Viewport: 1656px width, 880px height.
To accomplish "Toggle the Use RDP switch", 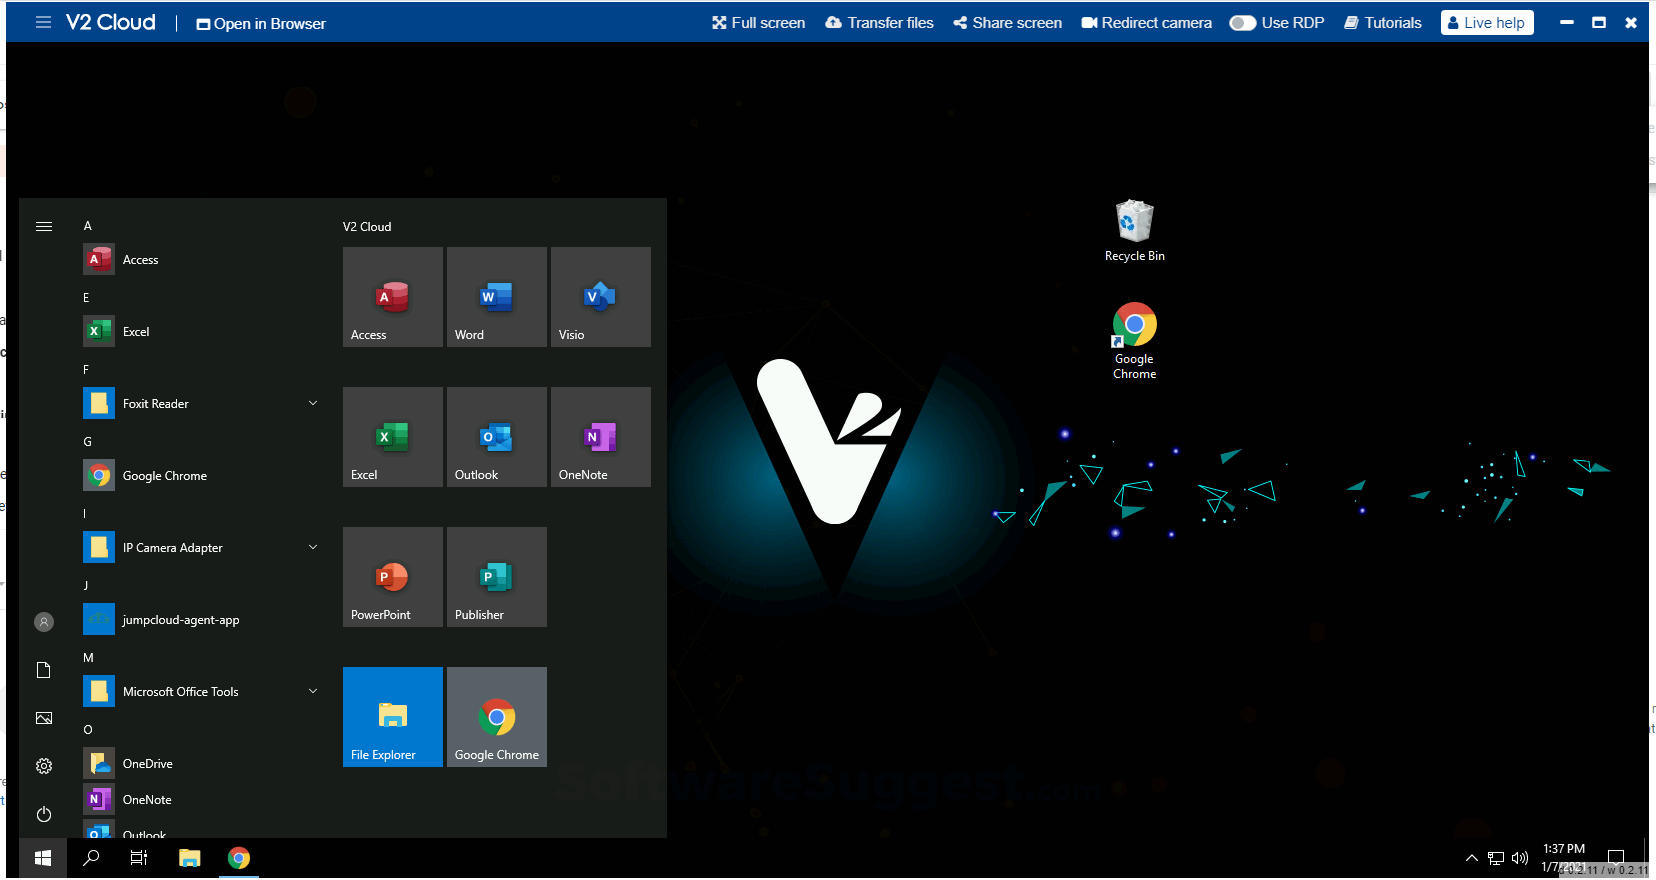I will point(1243,23).
